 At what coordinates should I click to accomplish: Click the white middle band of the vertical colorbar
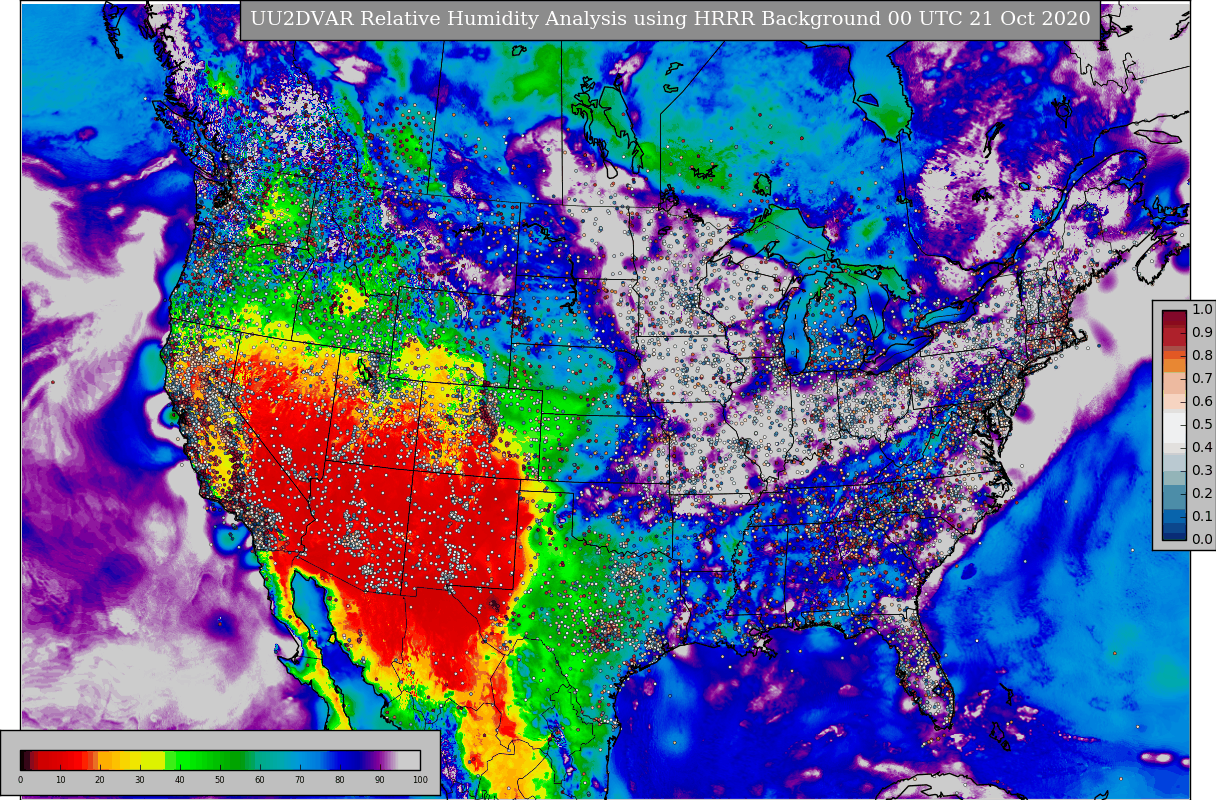pos(1174,426)
